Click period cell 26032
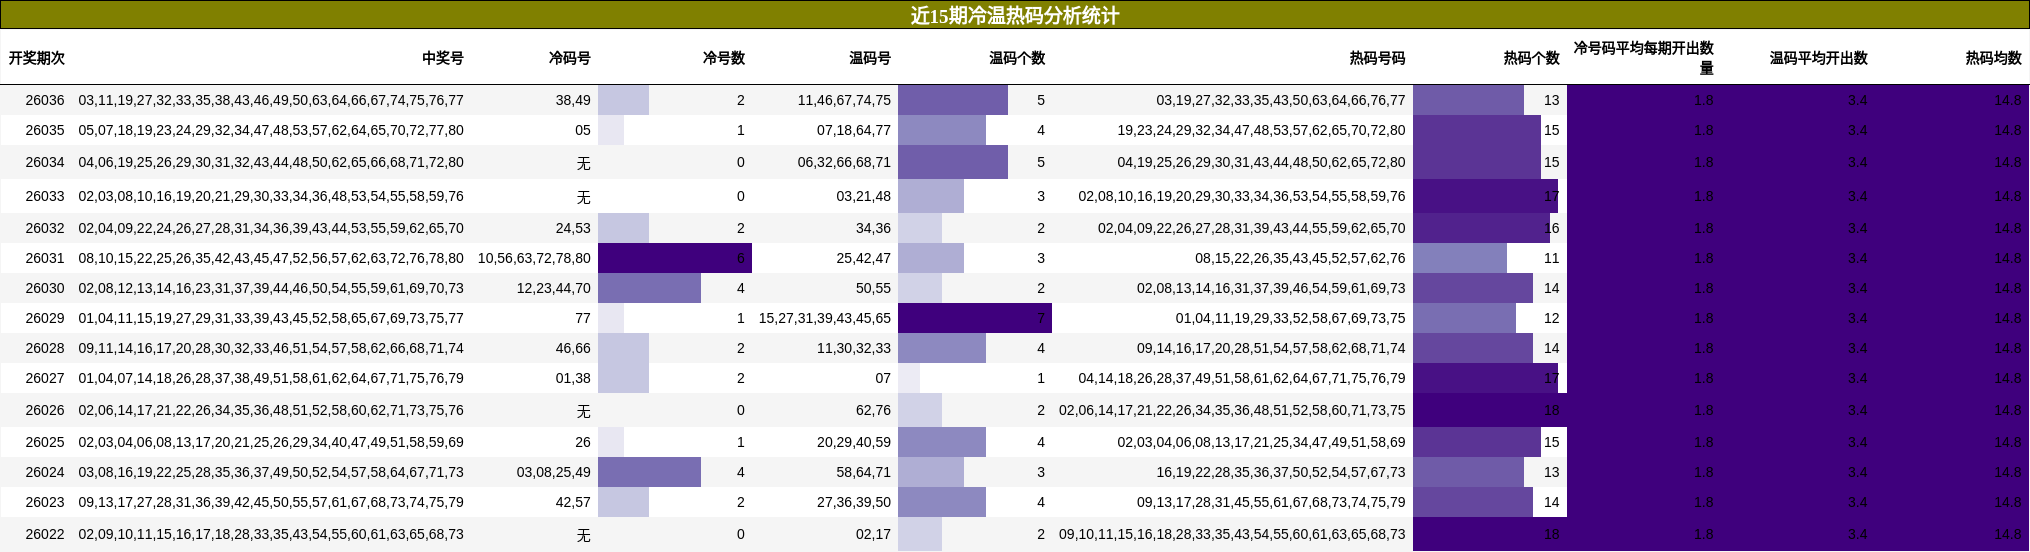The width and height of the screenshot is (2030, 552). [45, 228]
